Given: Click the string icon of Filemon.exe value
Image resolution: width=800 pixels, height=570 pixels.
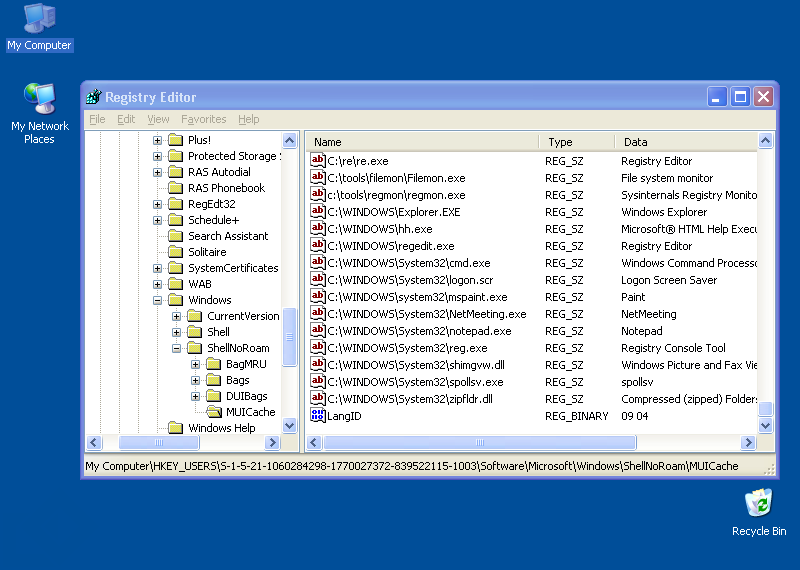Looking at the screenshot, I should (317, 178).
